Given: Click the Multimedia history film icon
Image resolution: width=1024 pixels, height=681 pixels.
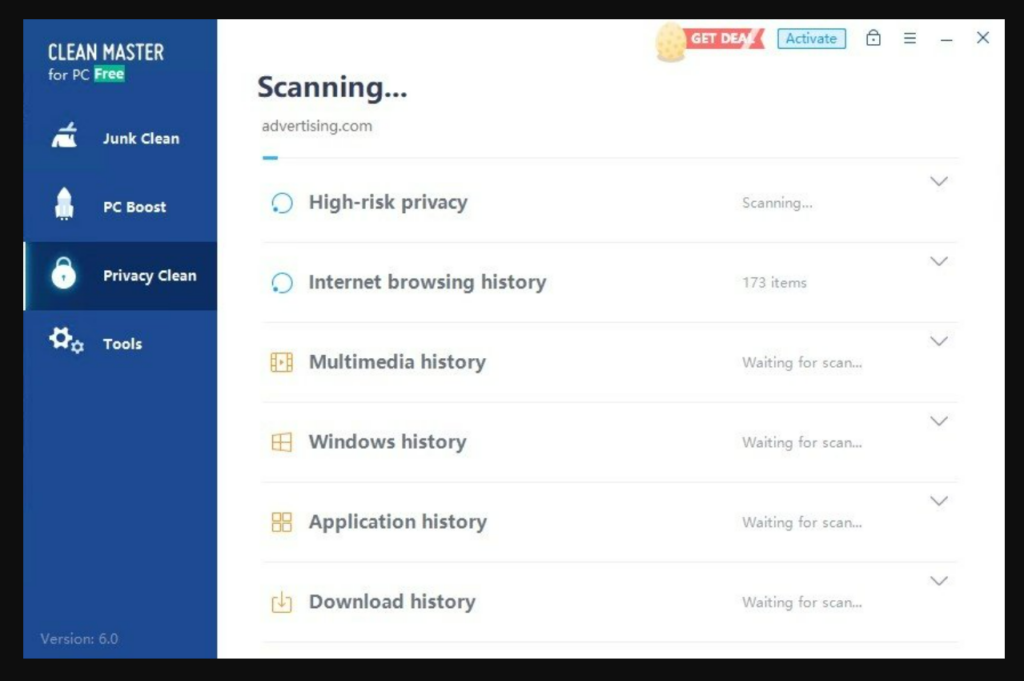Looking at the screenshot, I should click(x=281, y=362).
